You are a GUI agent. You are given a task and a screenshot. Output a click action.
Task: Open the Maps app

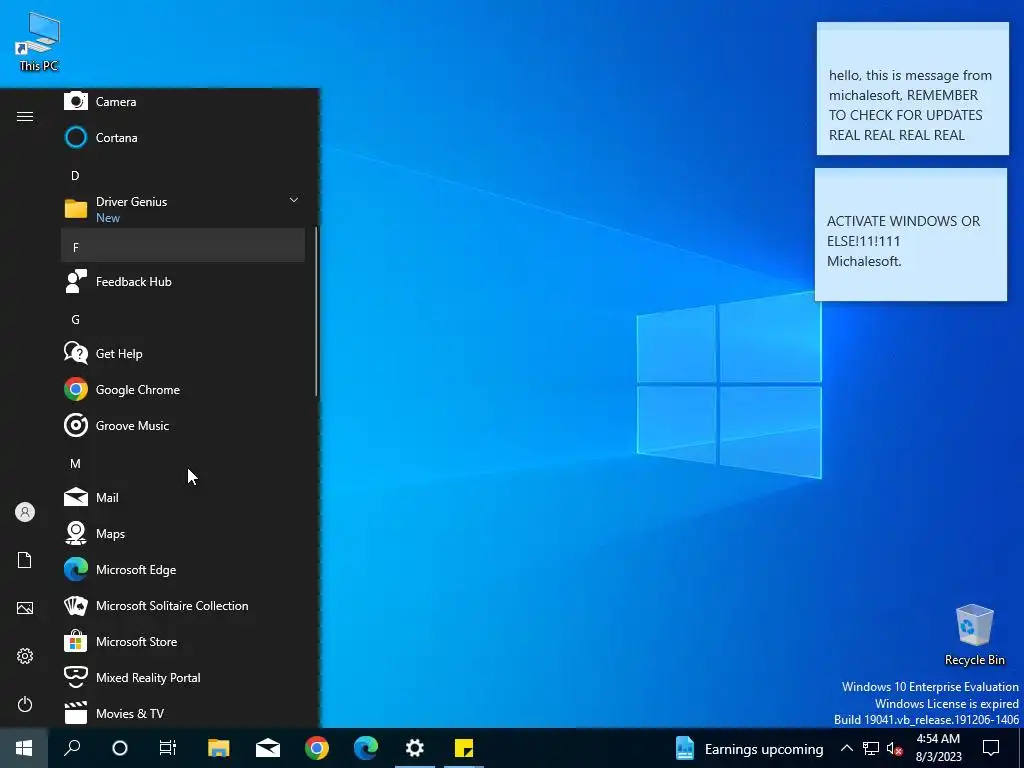183,533
